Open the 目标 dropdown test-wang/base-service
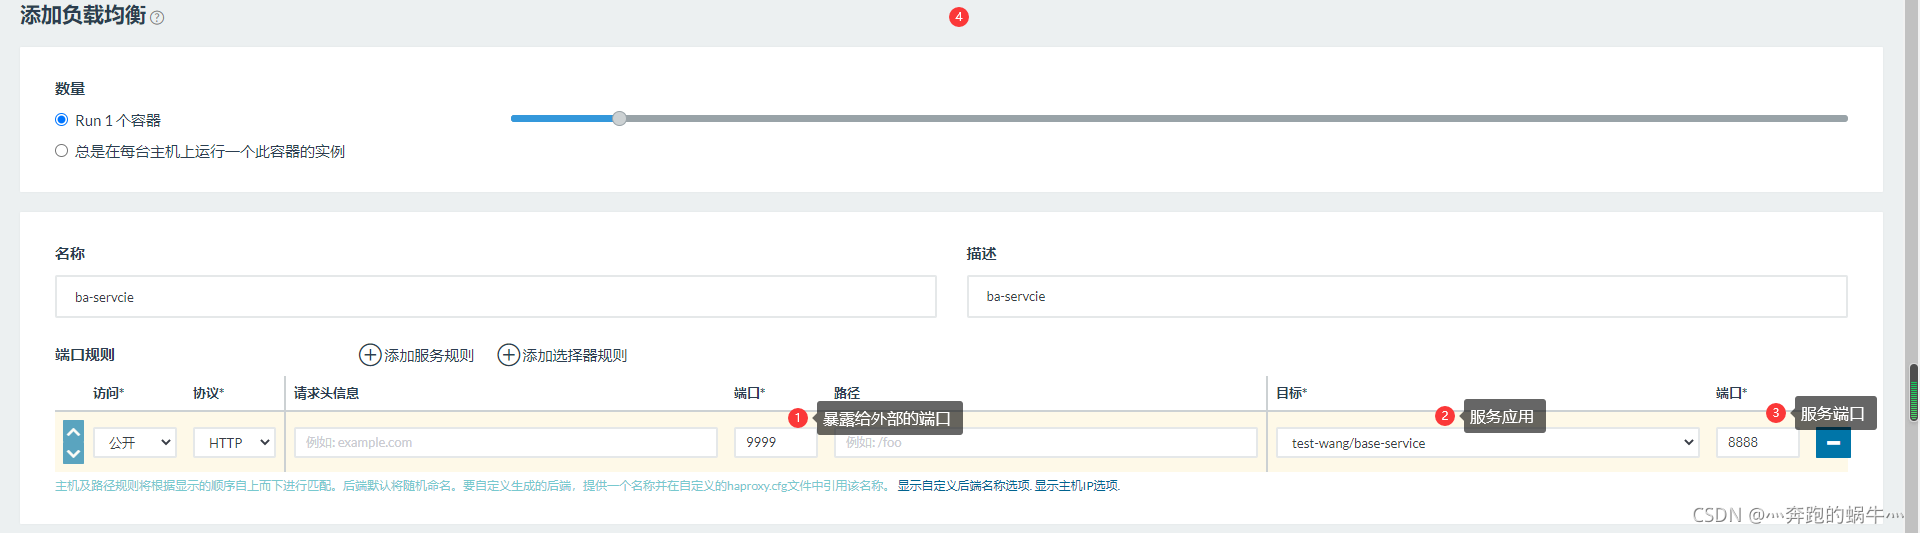 click(x=1488, y=442)
